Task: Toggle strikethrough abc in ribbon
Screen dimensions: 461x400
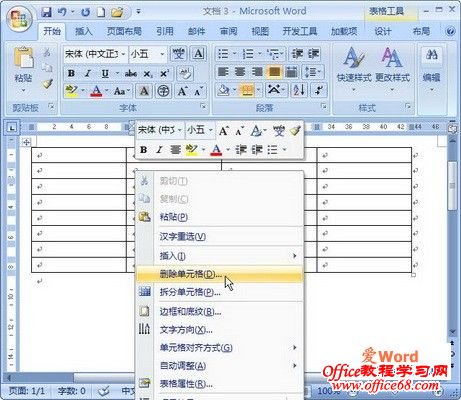Action: [131, 73]
